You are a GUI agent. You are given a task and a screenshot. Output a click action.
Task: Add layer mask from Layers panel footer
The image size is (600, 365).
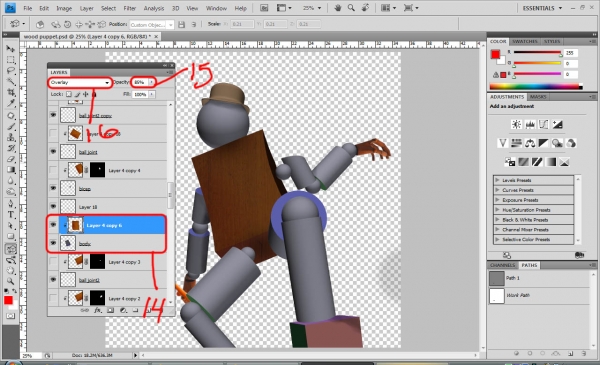point(111,310)
